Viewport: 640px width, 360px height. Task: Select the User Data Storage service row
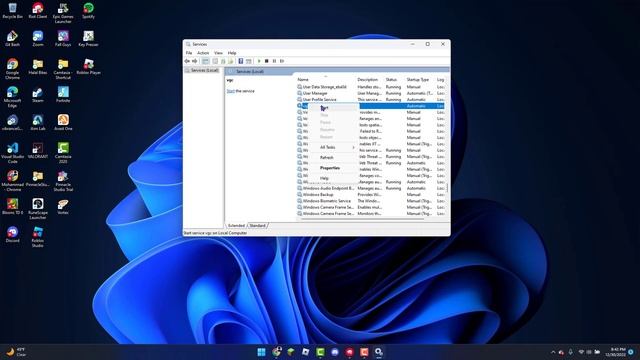(371, 87)
